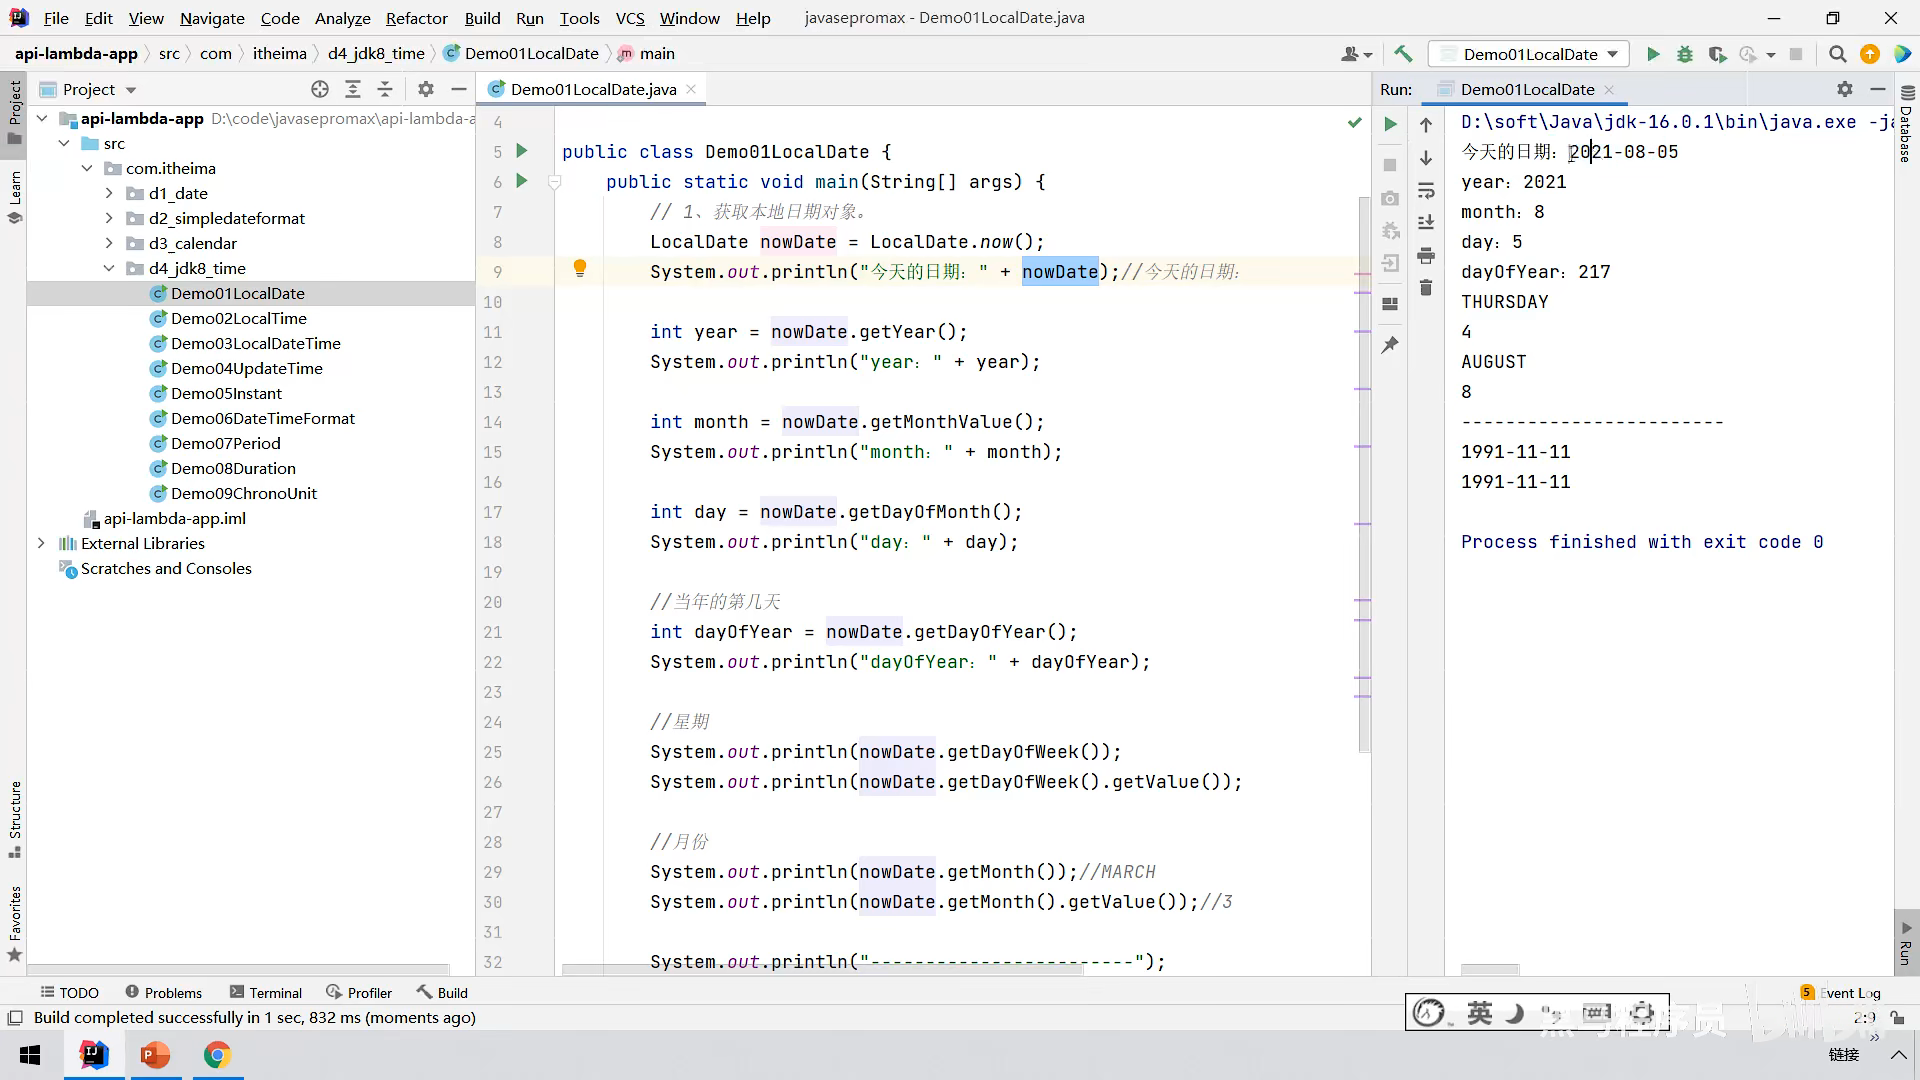Run Demo01LocalDate with green play button
This screenshot has width=1920, height=1080.
(1653, 54)
